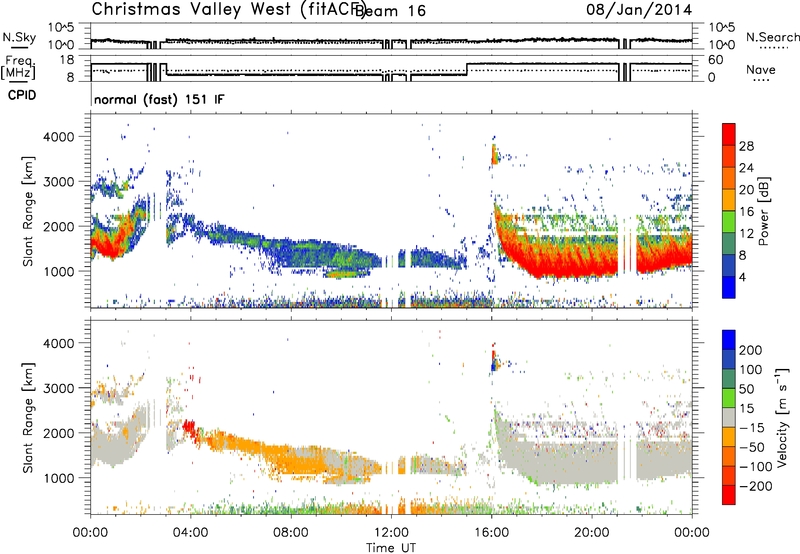Click the "08:00" time tick label

[291, 533]
